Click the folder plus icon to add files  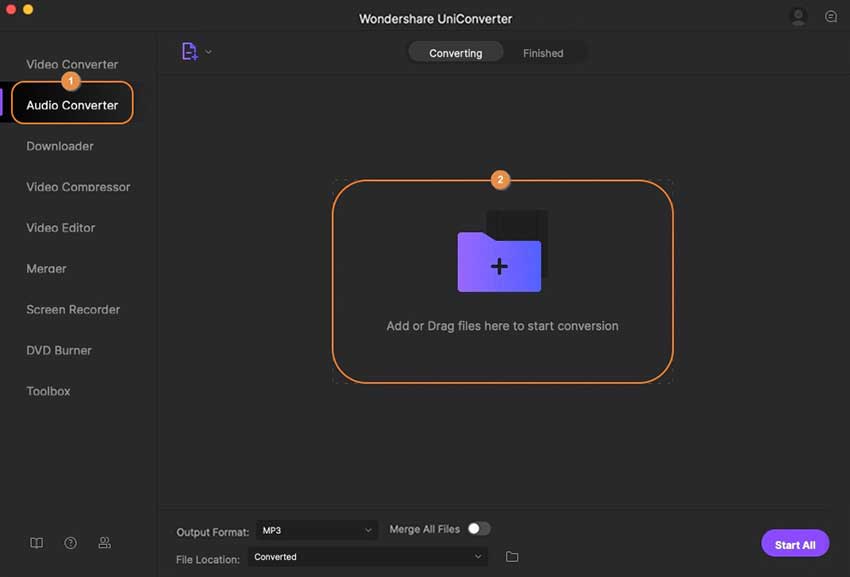point(499,262)
